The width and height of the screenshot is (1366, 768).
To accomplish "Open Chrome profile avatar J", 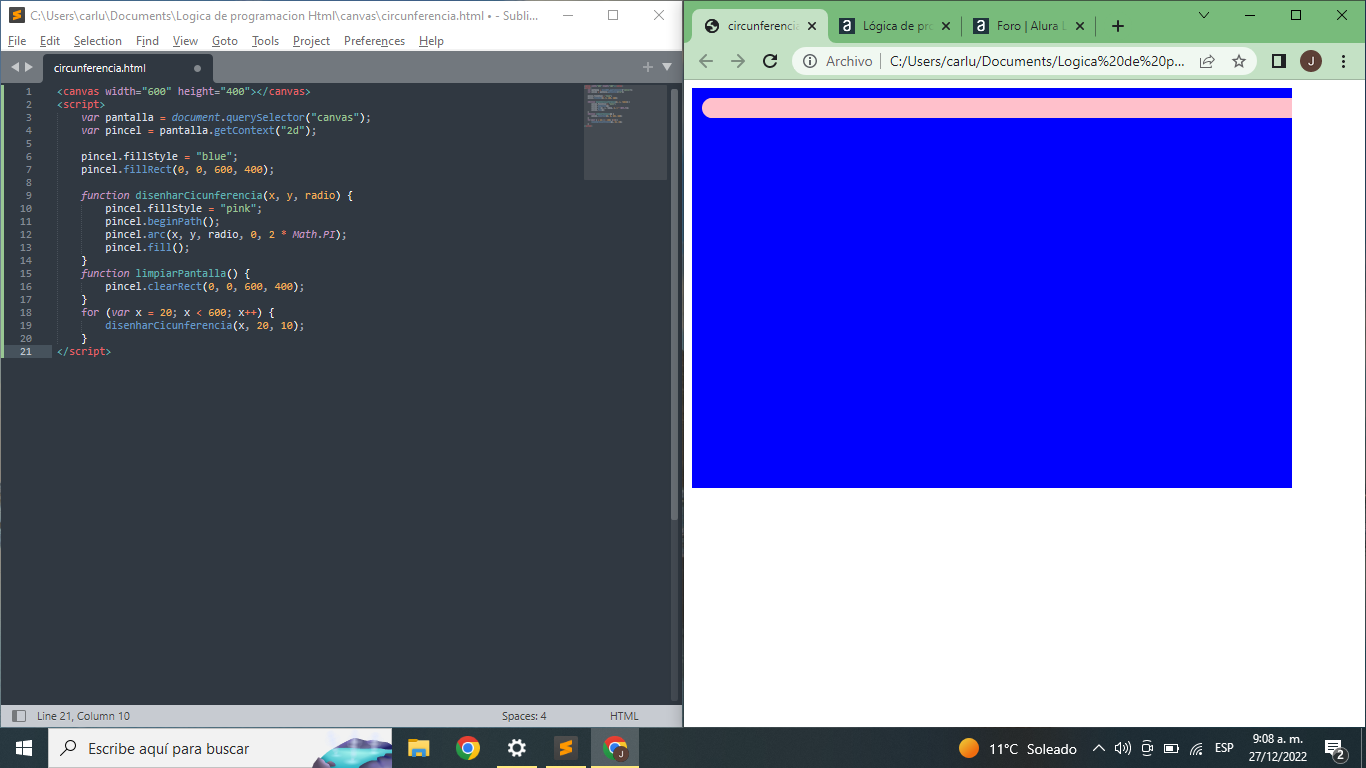I will pos(1311,61).
